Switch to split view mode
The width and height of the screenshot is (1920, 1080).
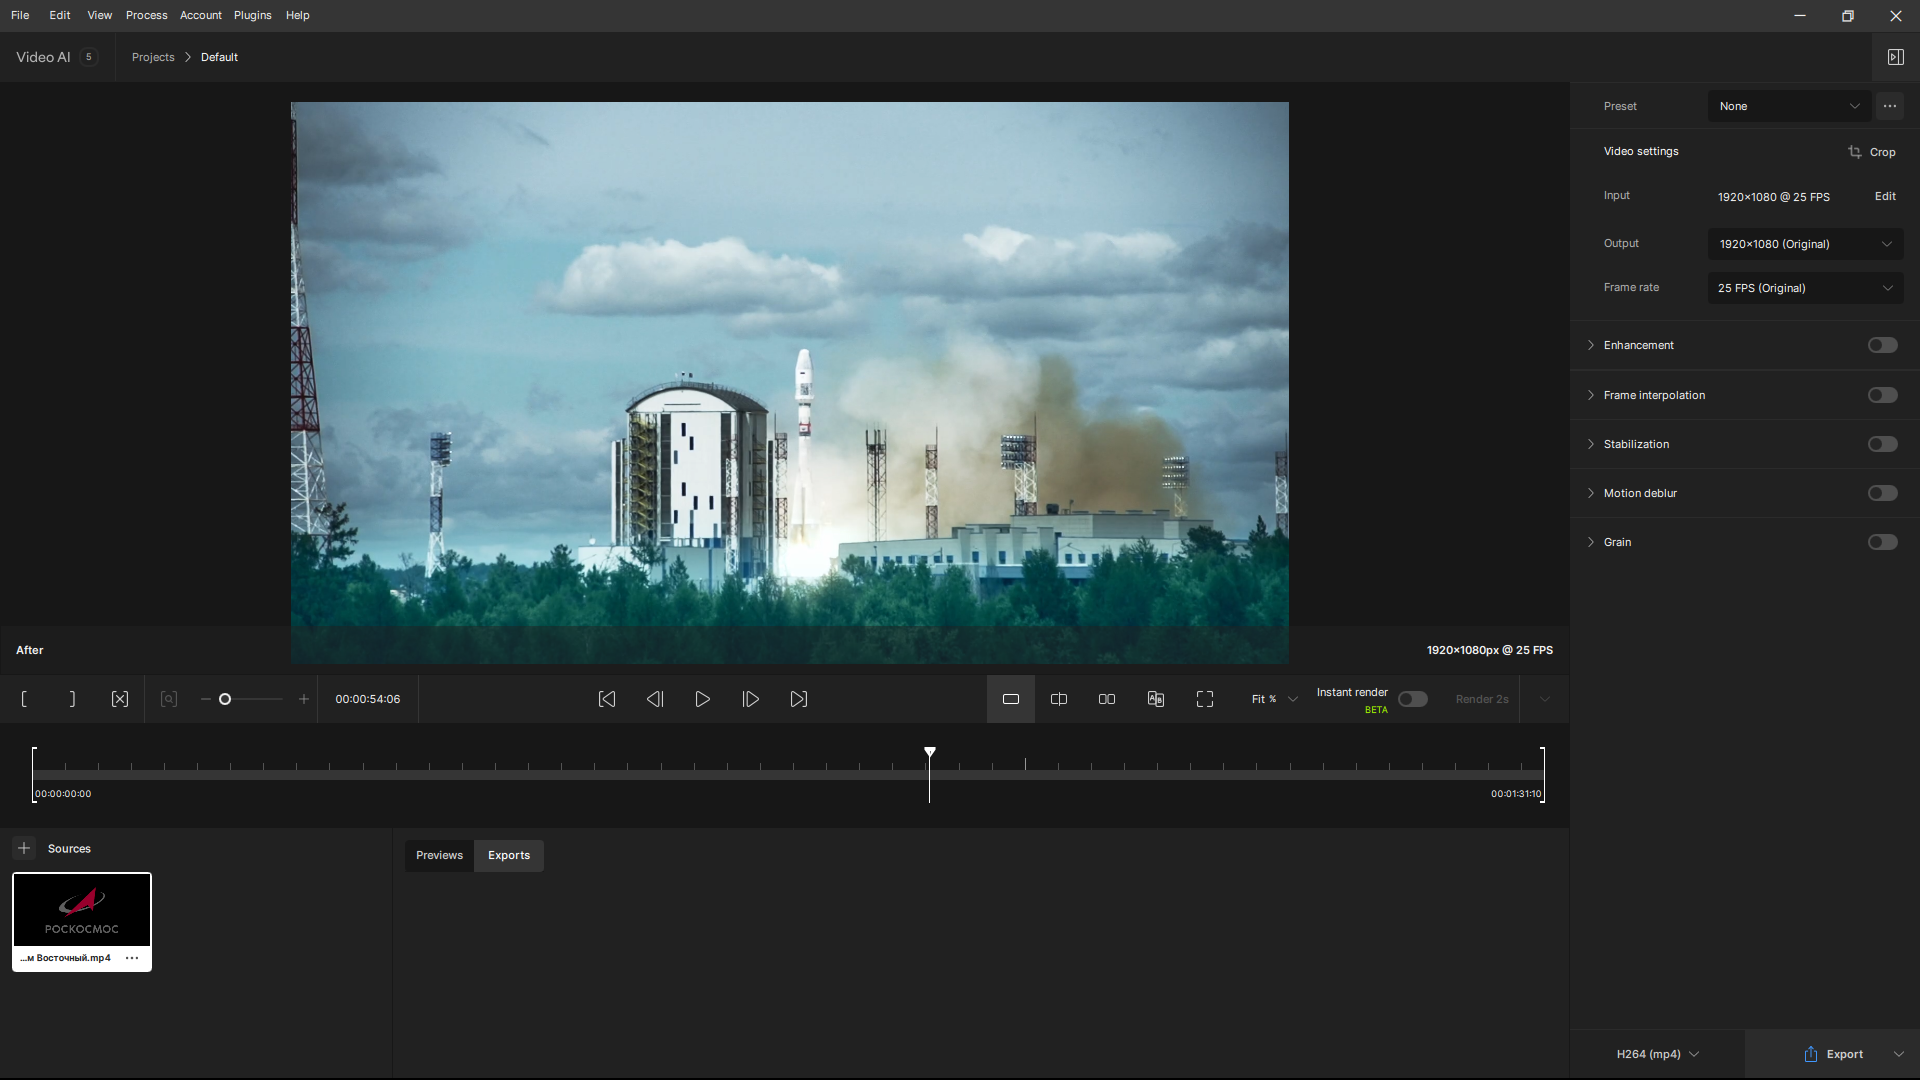click(1059, 699)
